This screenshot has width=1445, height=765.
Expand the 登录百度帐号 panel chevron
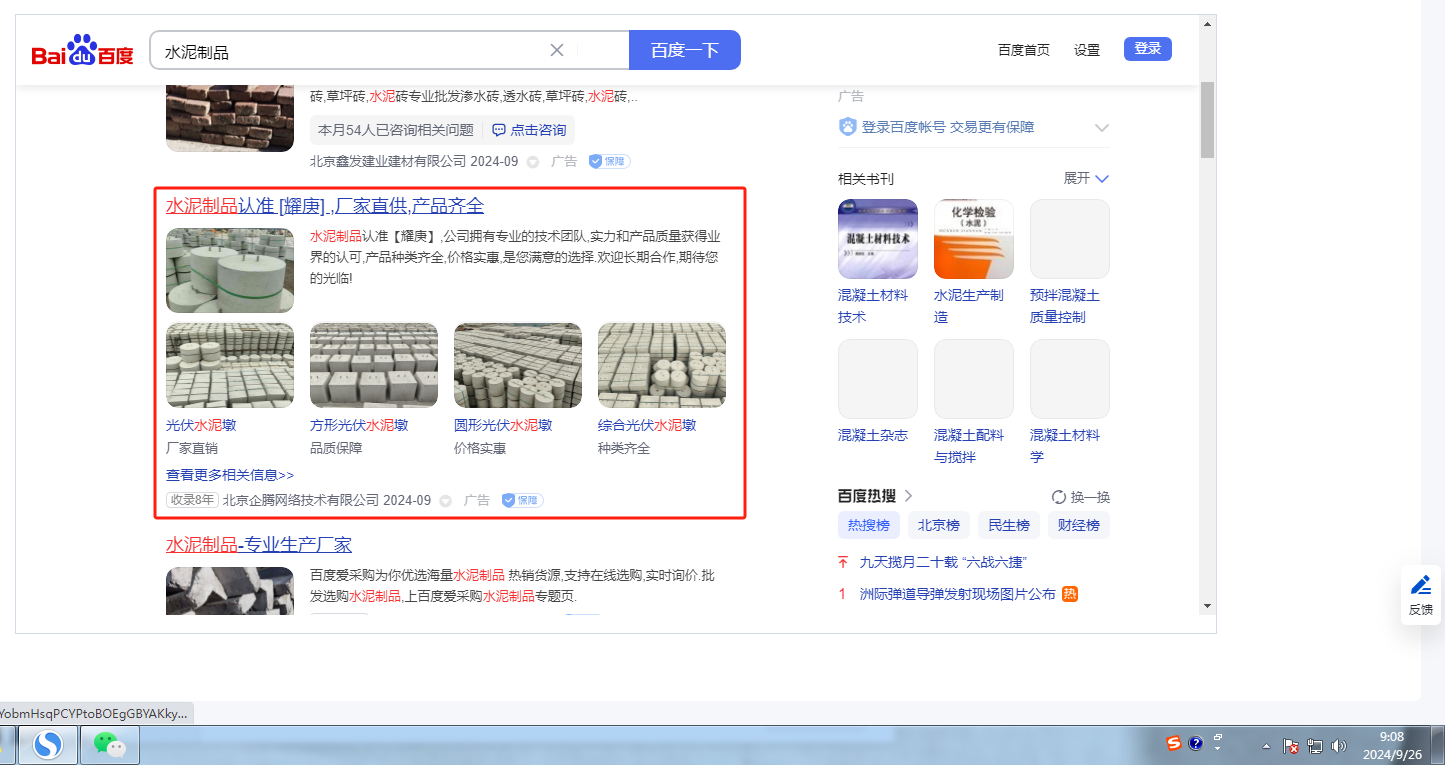point(1102,128)
